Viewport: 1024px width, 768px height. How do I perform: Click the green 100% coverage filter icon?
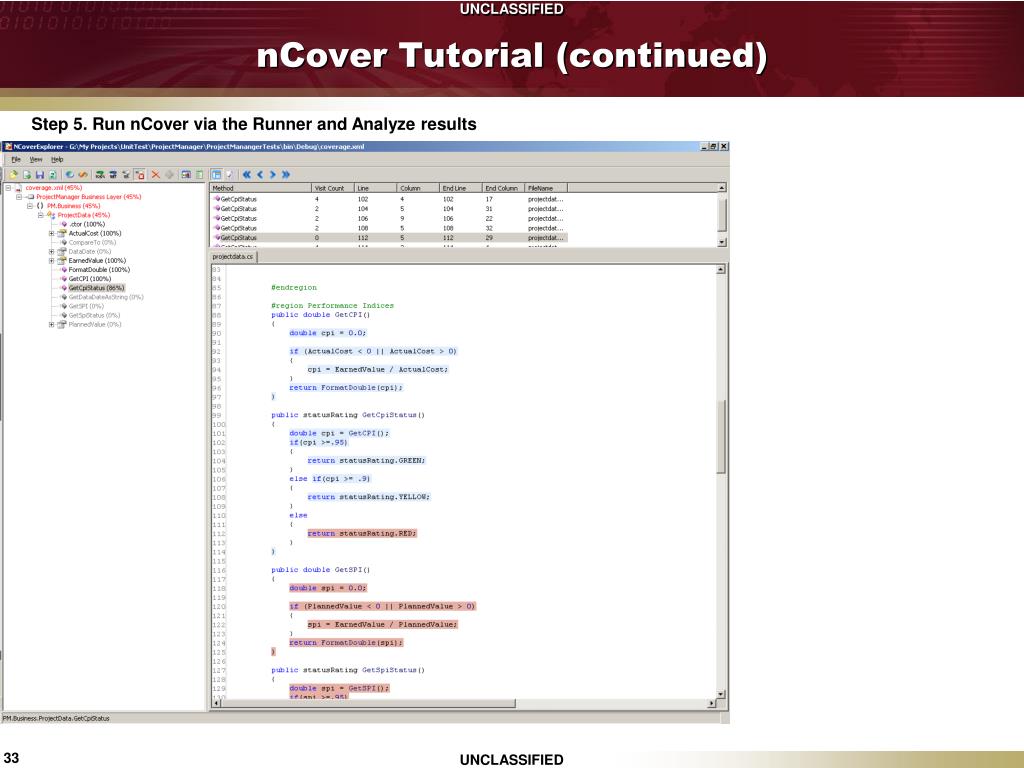(100, 174)
